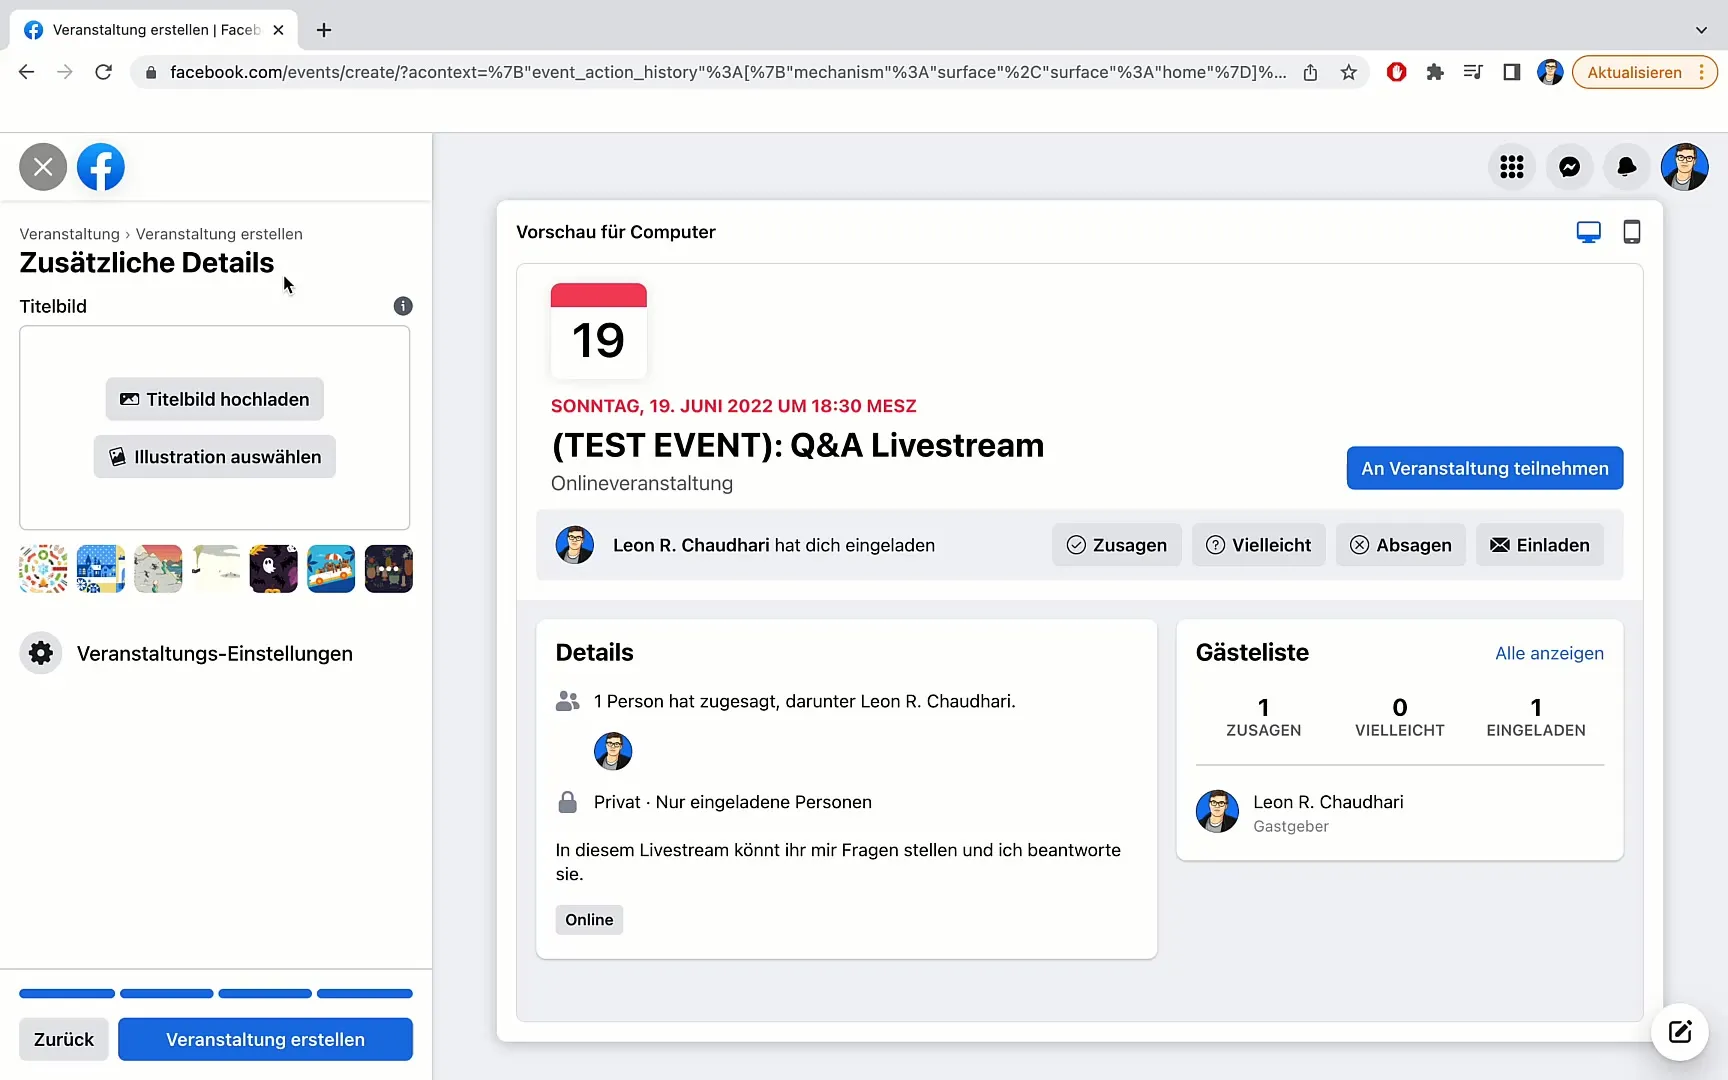The image size is (1728, 1080).
Task: Open the Chrome extensions puzzle icon
Action: [1435, 72]
